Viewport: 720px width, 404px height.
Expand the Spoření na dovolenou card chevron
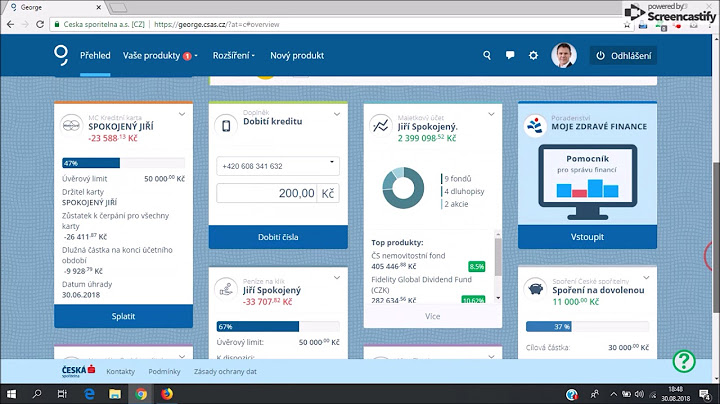(x=646, y=277)
